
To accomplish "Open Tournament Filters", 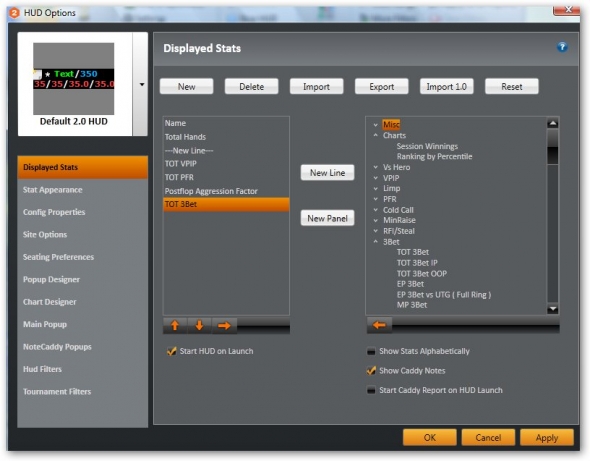I will pos(82,391).
